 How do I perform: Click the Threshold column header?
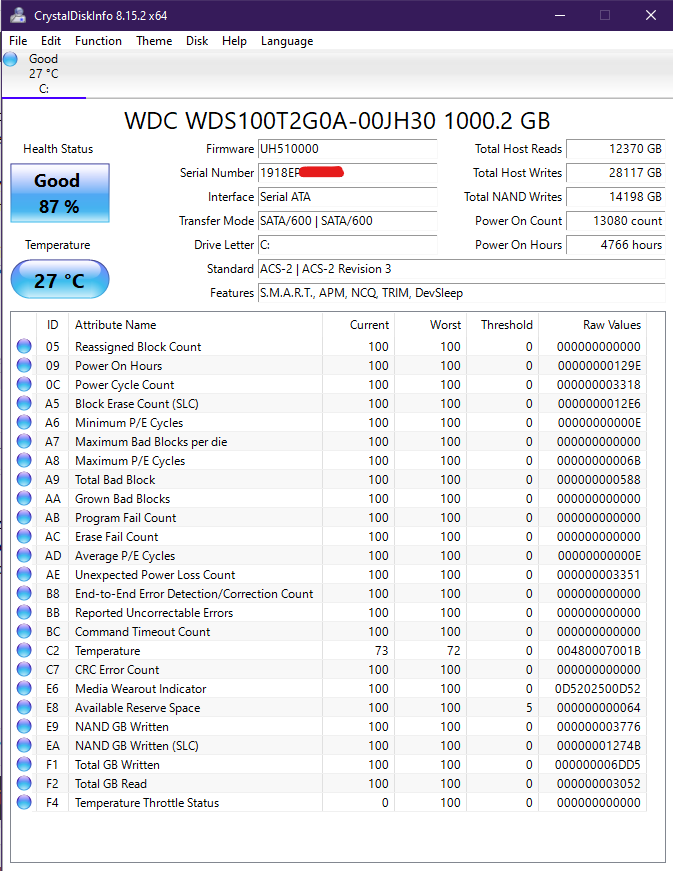pyautogui.click(x=503, y=325)
